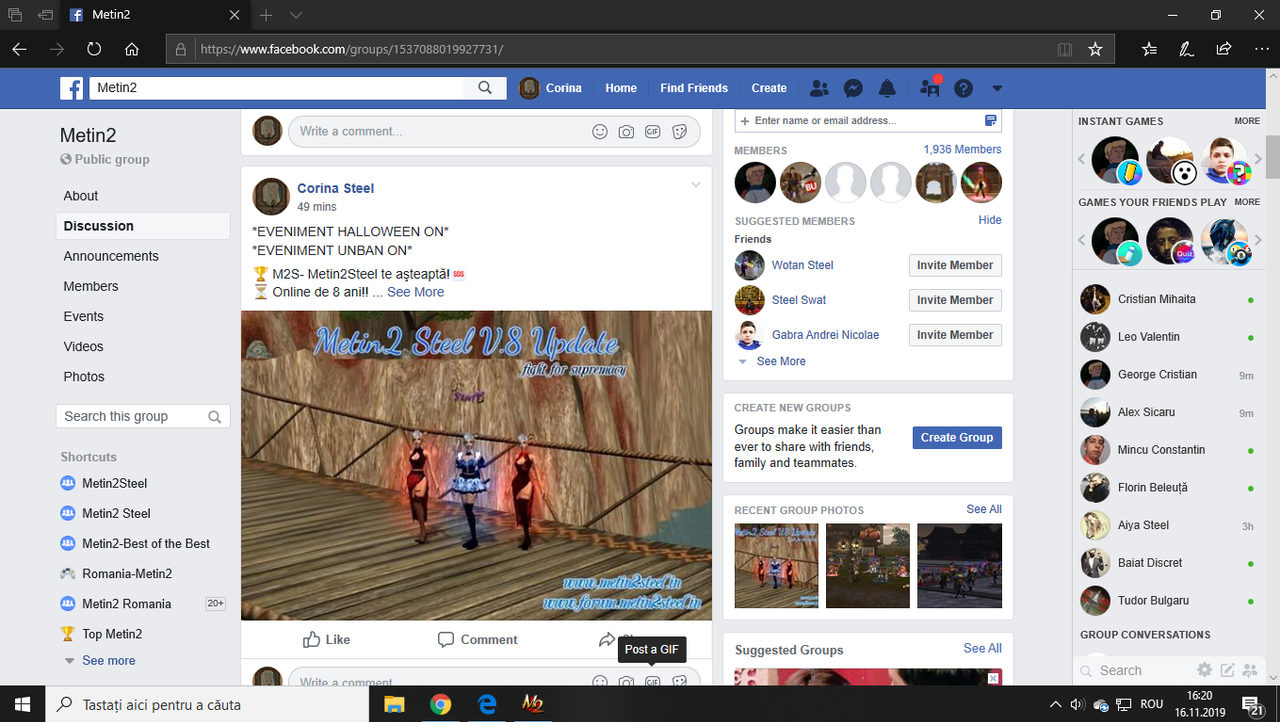1280x722 pixels.
Task: Click Create in top bar
Action: click(x=769, y=88)
